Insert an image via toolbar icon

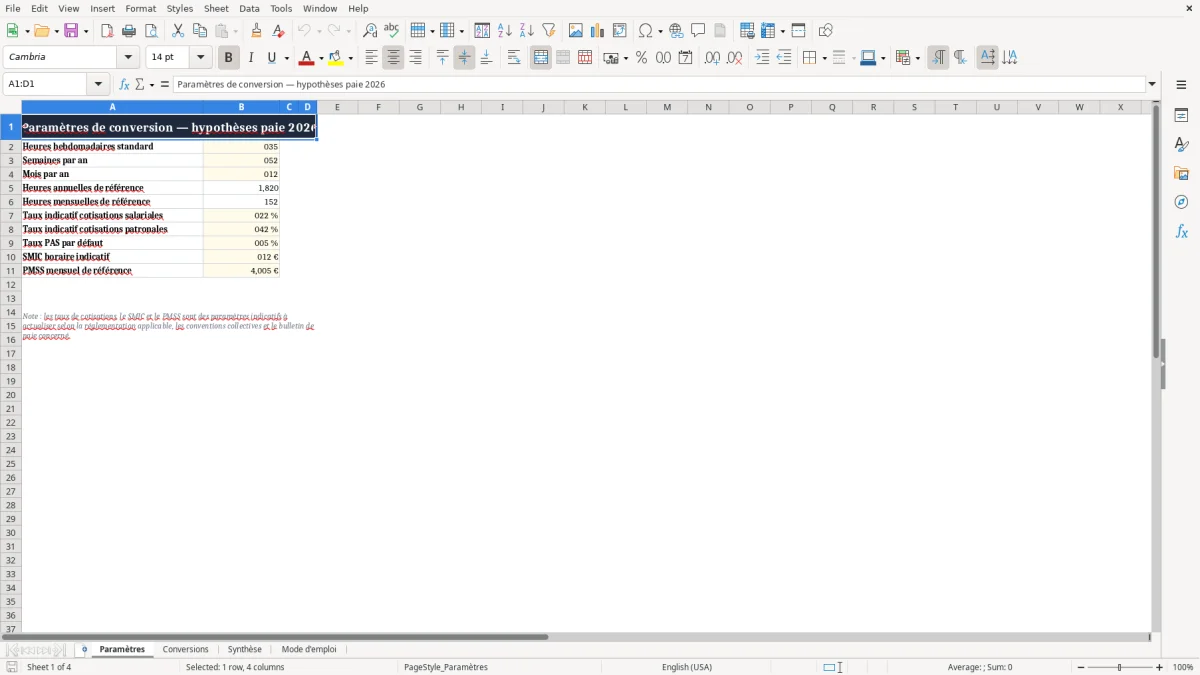[x=576, y=31]
